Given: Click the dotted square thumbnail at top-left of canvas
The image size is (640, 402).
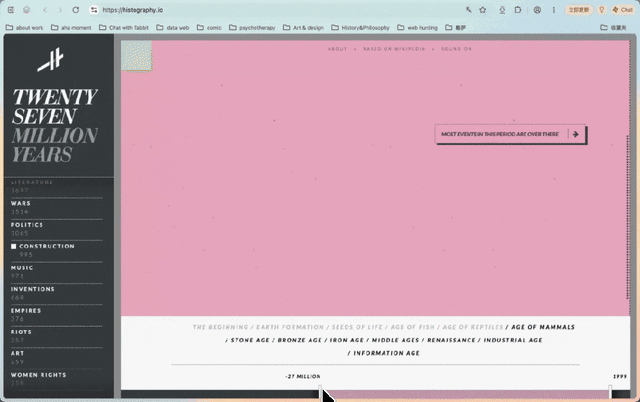Looking at the screenshot, I should point(137,56).
